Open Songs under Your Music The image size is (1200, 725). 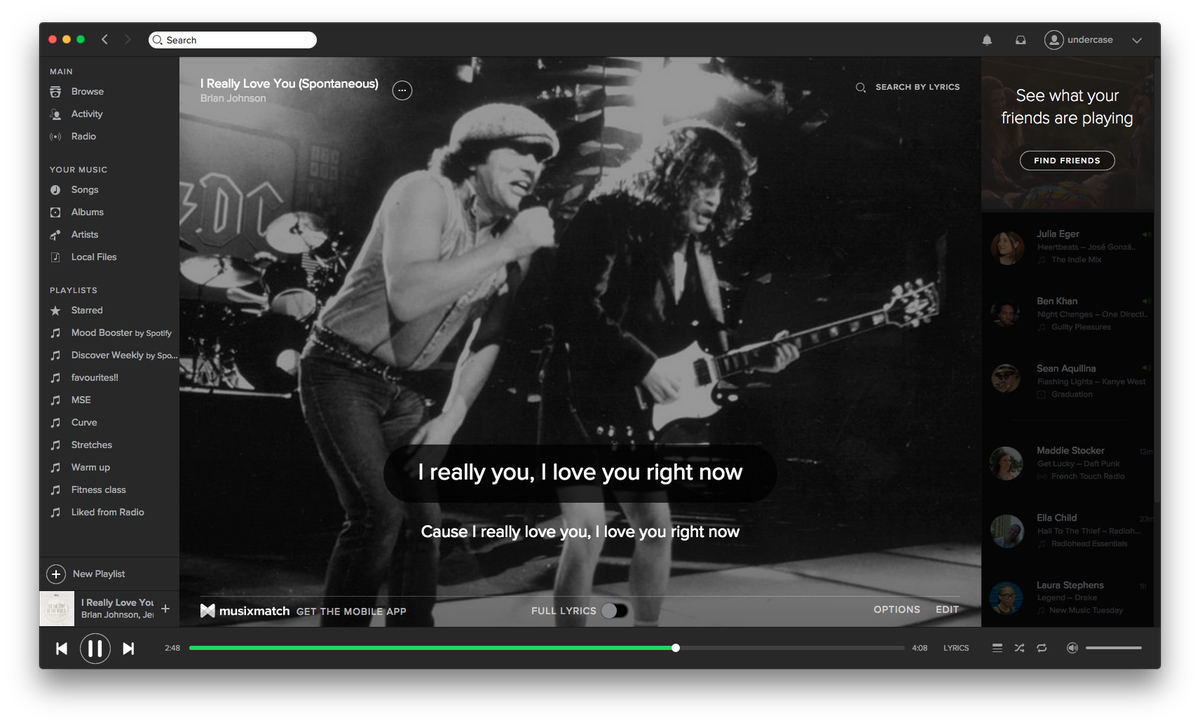[85, 190]
